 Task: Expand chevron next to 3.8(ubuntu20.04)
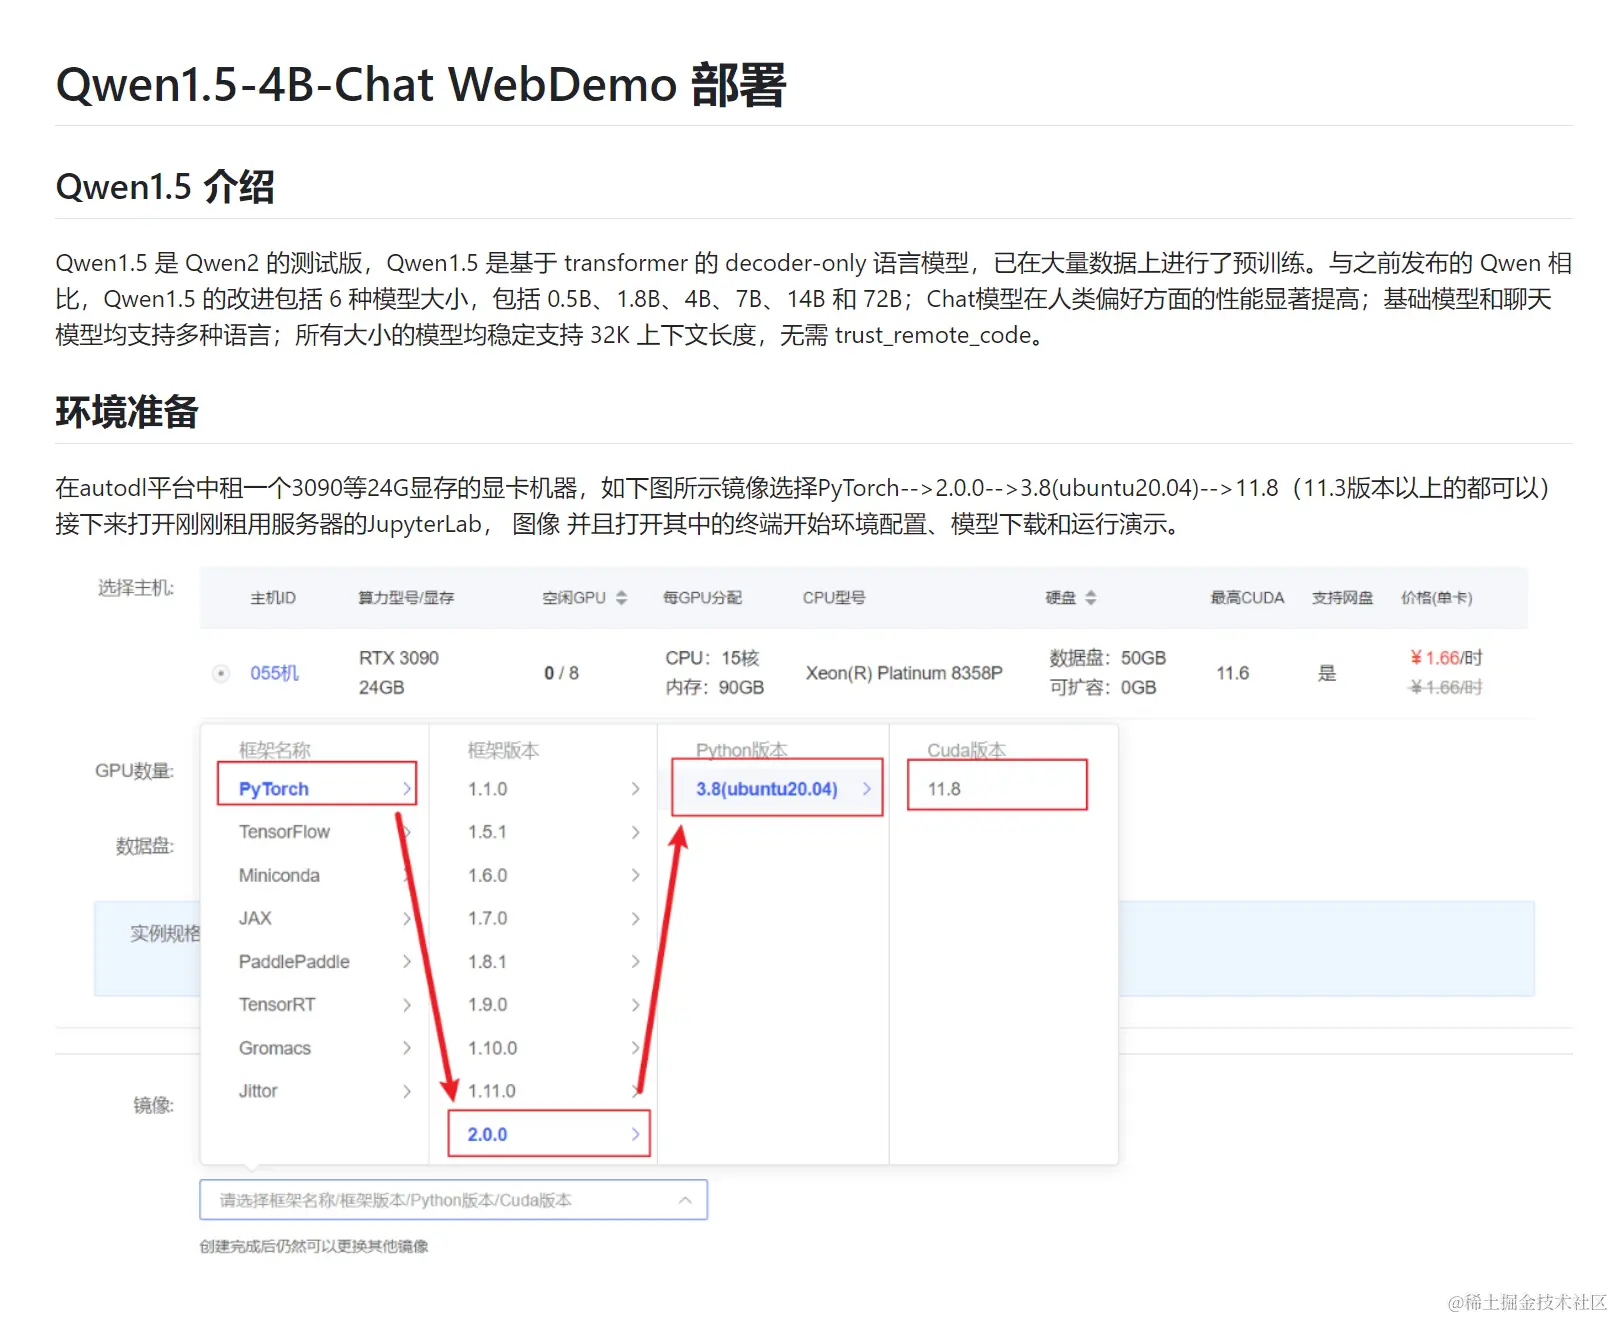point(866,789)
